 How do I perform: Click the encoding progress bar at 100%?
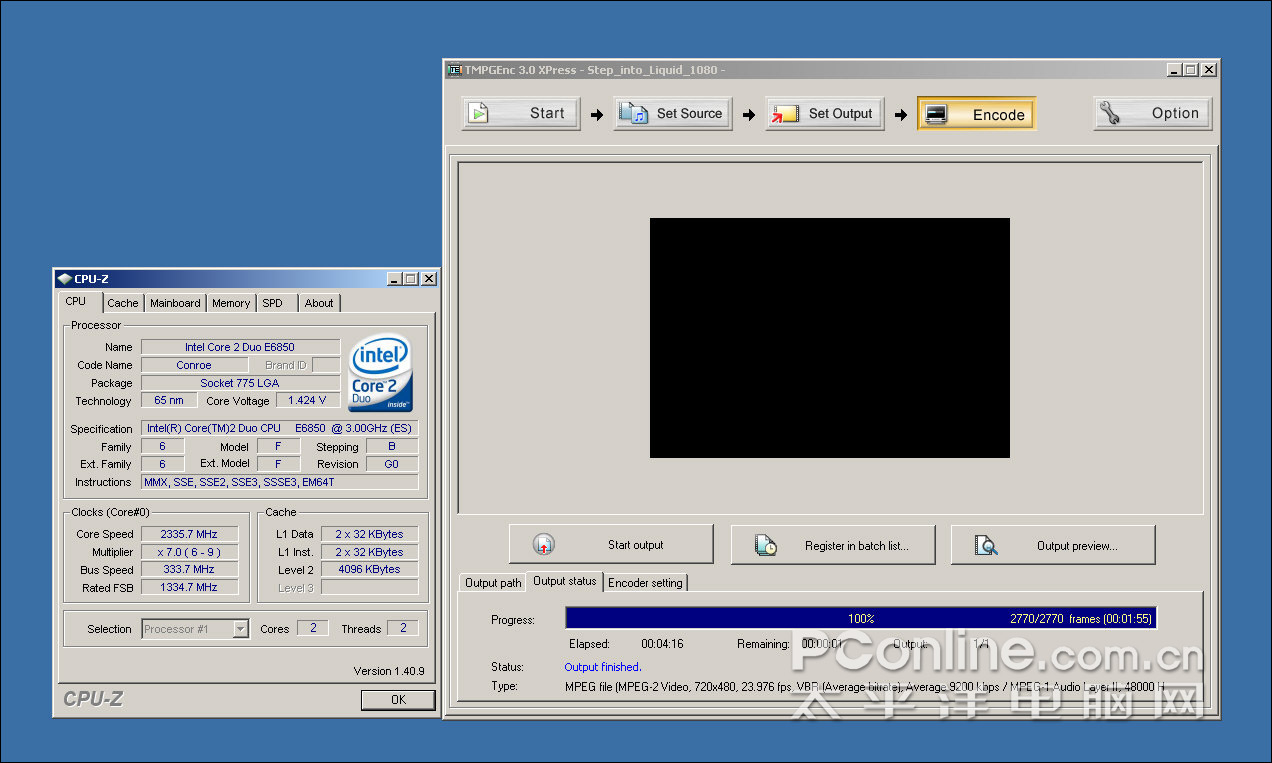coord(861,619)
